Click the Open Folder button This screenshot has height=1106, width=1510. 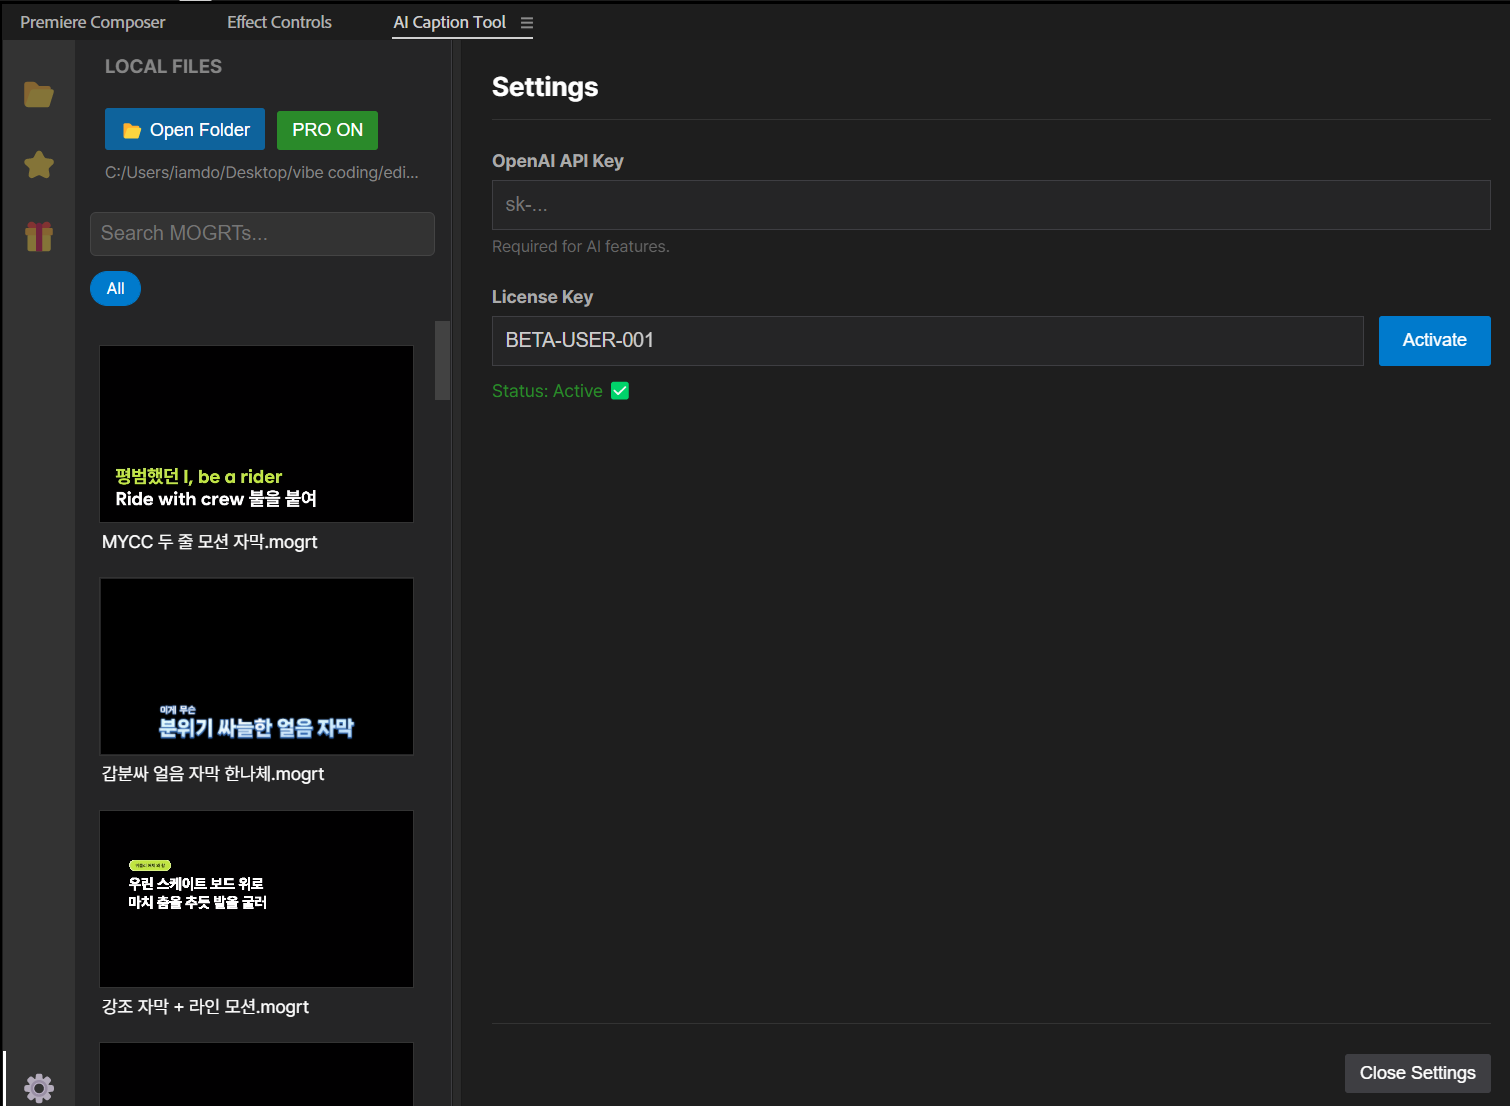[x=185, y=130]
